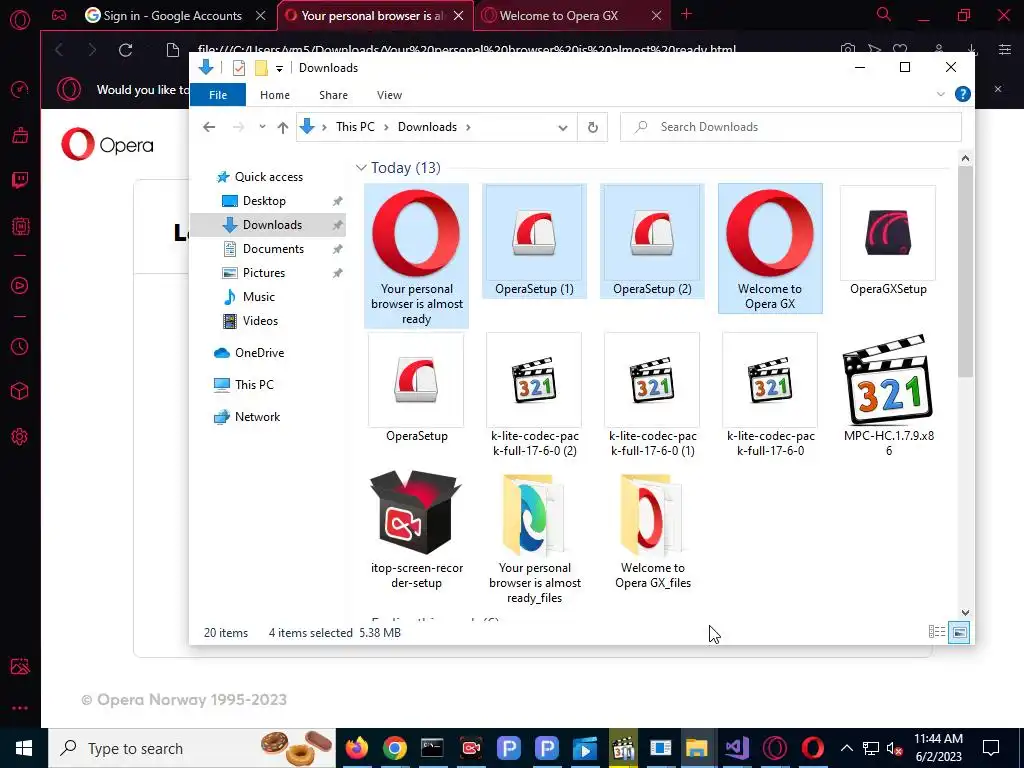Open Network in navigation pane
The image size is (1024, 768).
(257, 417)
